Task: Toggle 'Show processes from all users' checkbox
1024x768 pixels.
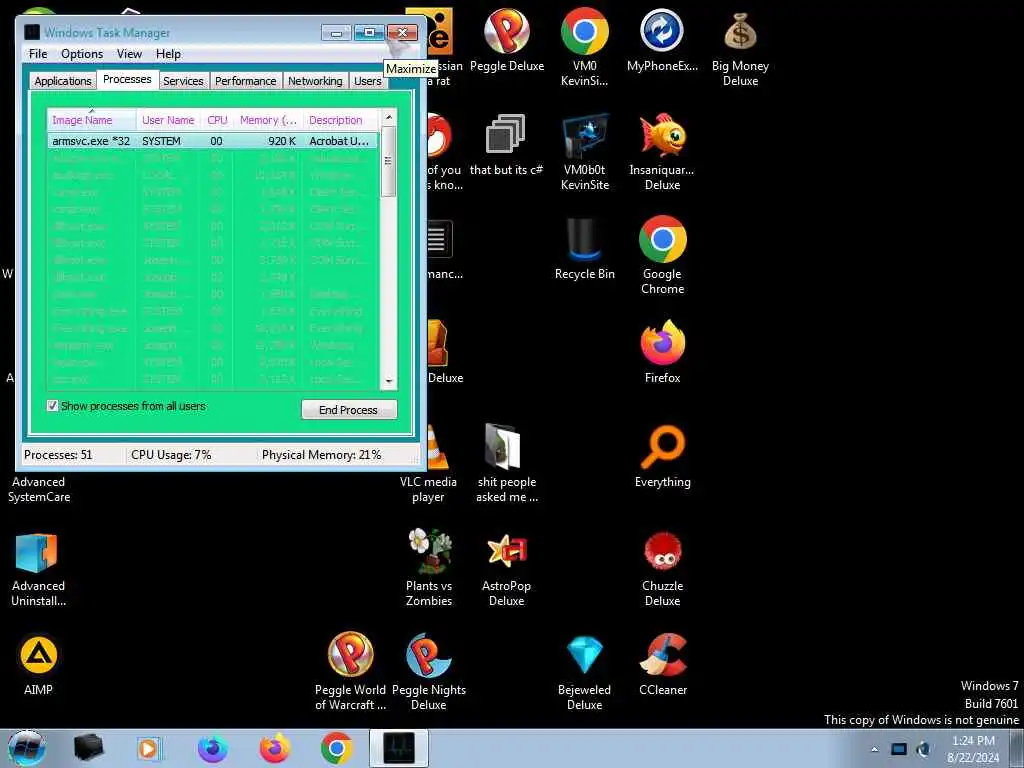Action: tap(52, 406)
